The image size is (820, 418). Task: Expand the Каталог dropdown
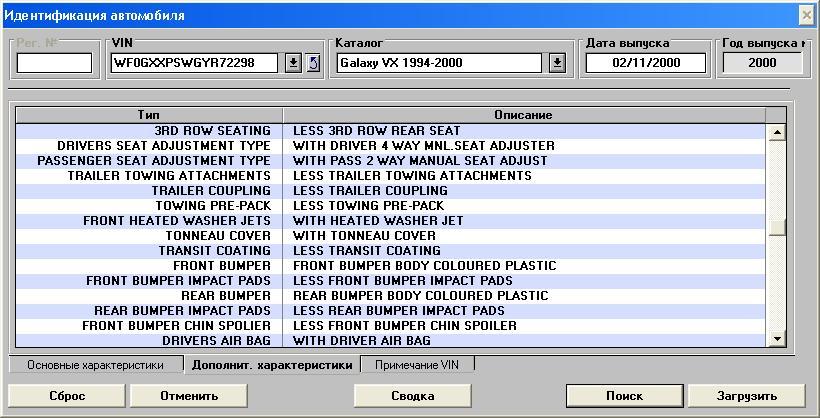coord(557,63)
